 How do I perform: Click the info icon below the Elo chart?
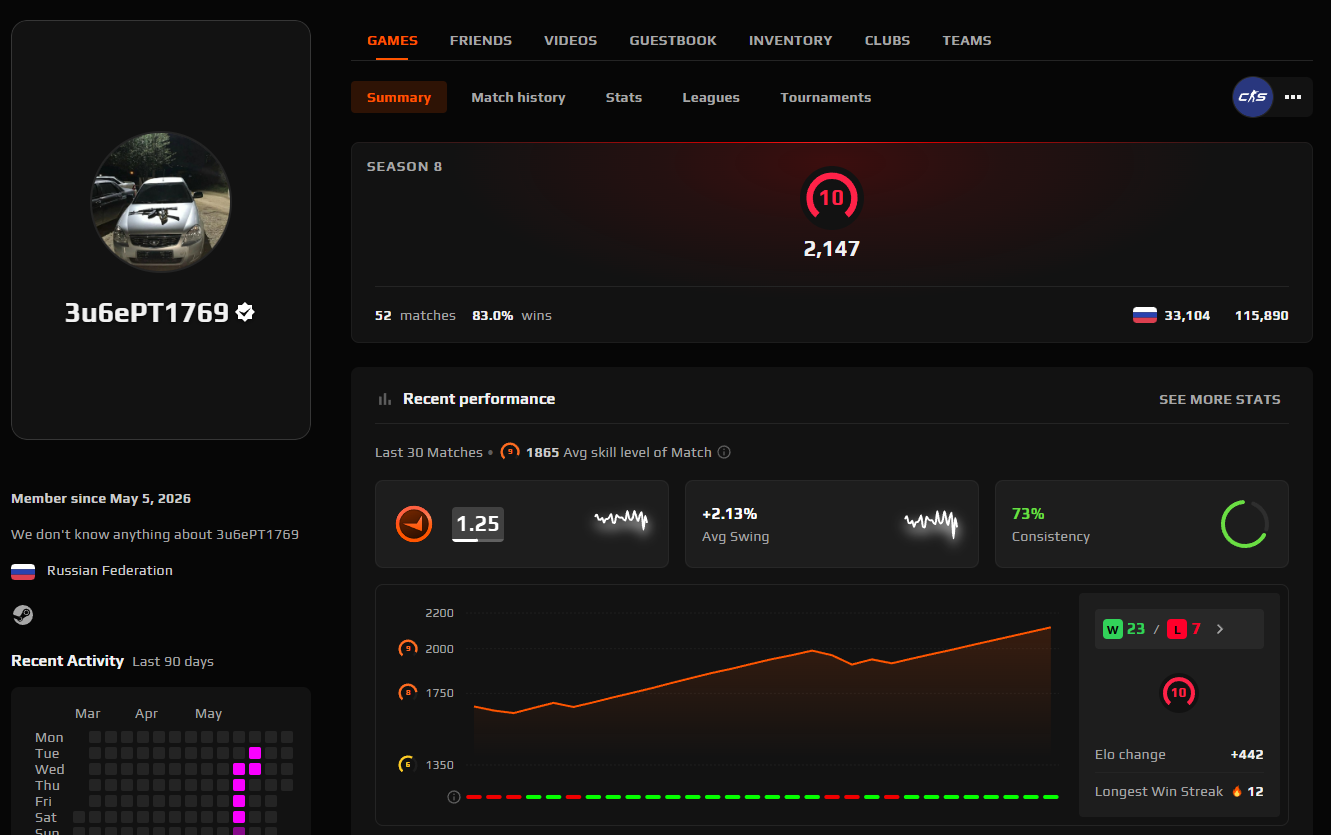pyautogui.click(x=454, y=797)
